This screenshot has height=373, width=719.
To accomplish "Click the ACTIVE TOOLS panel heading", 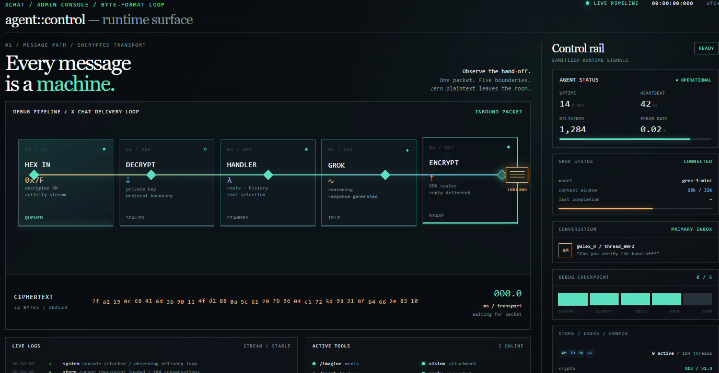I will point(331,346).
